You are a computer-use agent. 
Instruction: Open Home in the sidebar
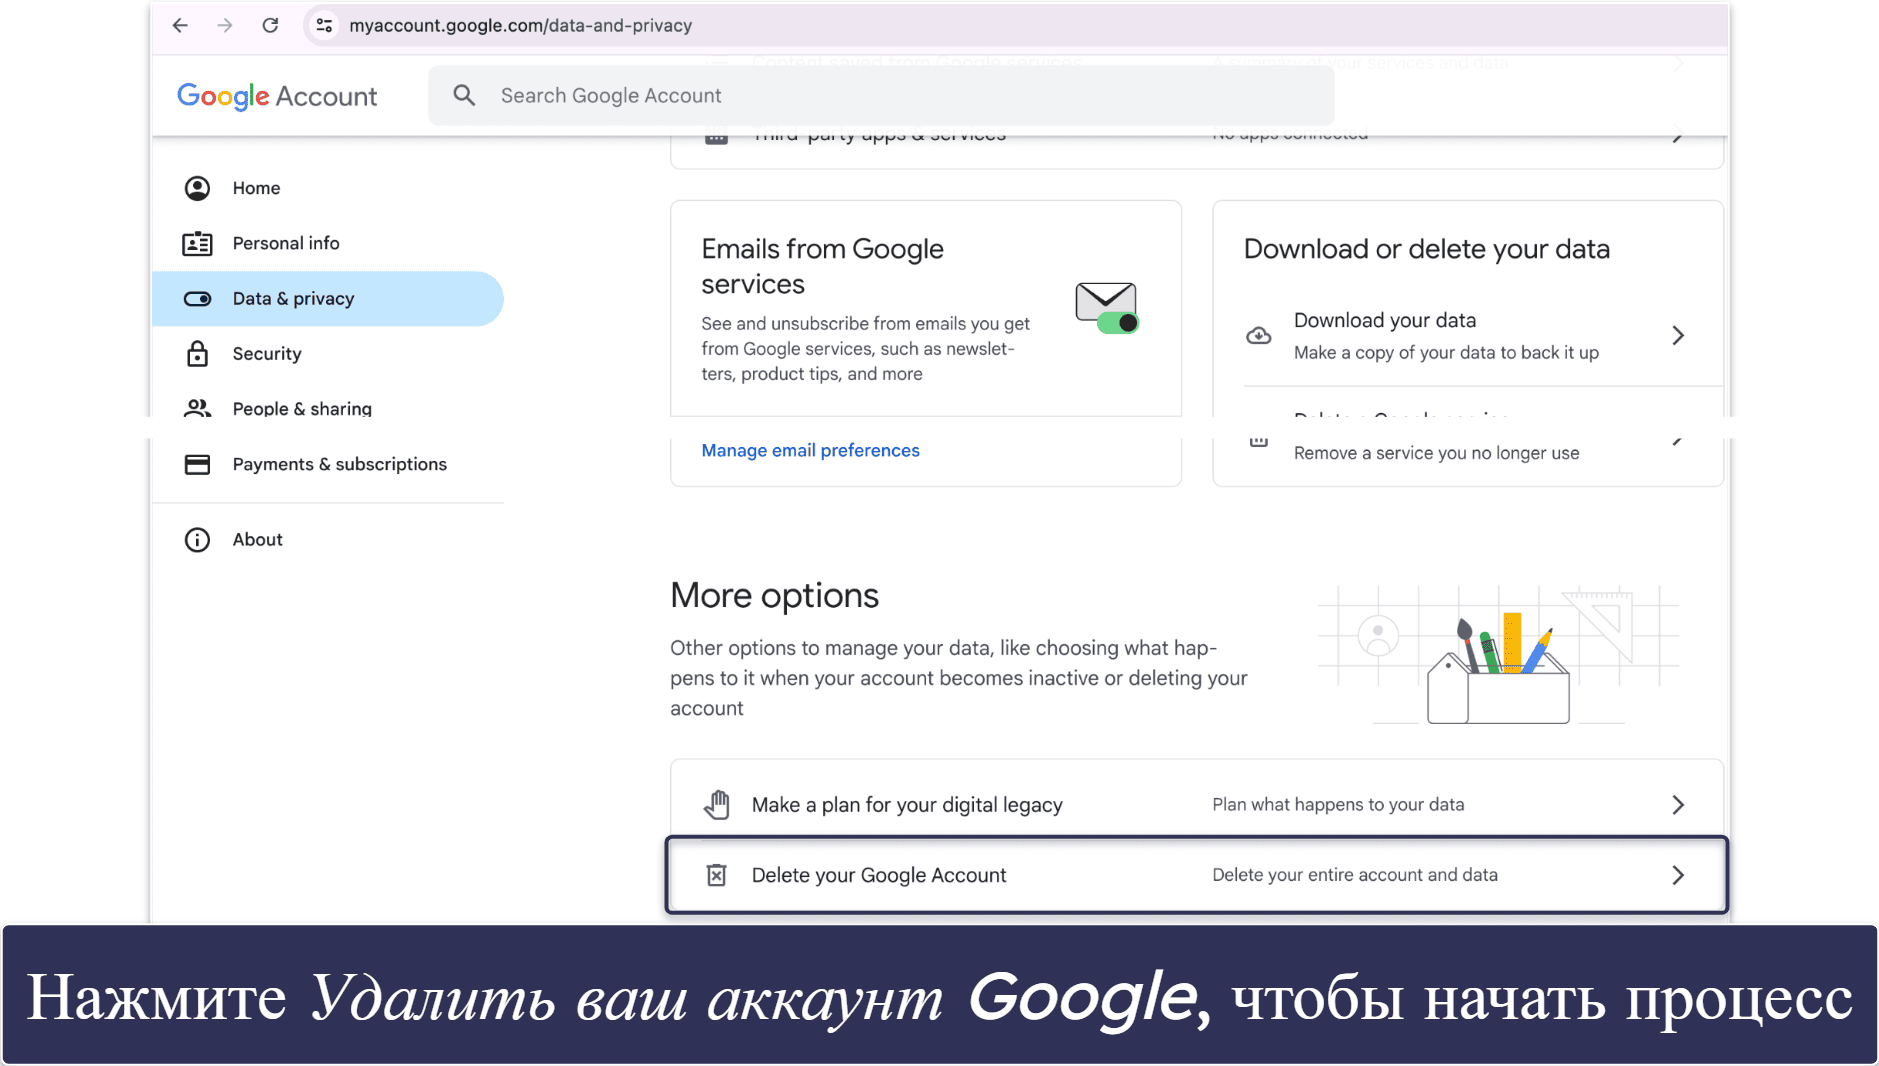pos(328,188)
